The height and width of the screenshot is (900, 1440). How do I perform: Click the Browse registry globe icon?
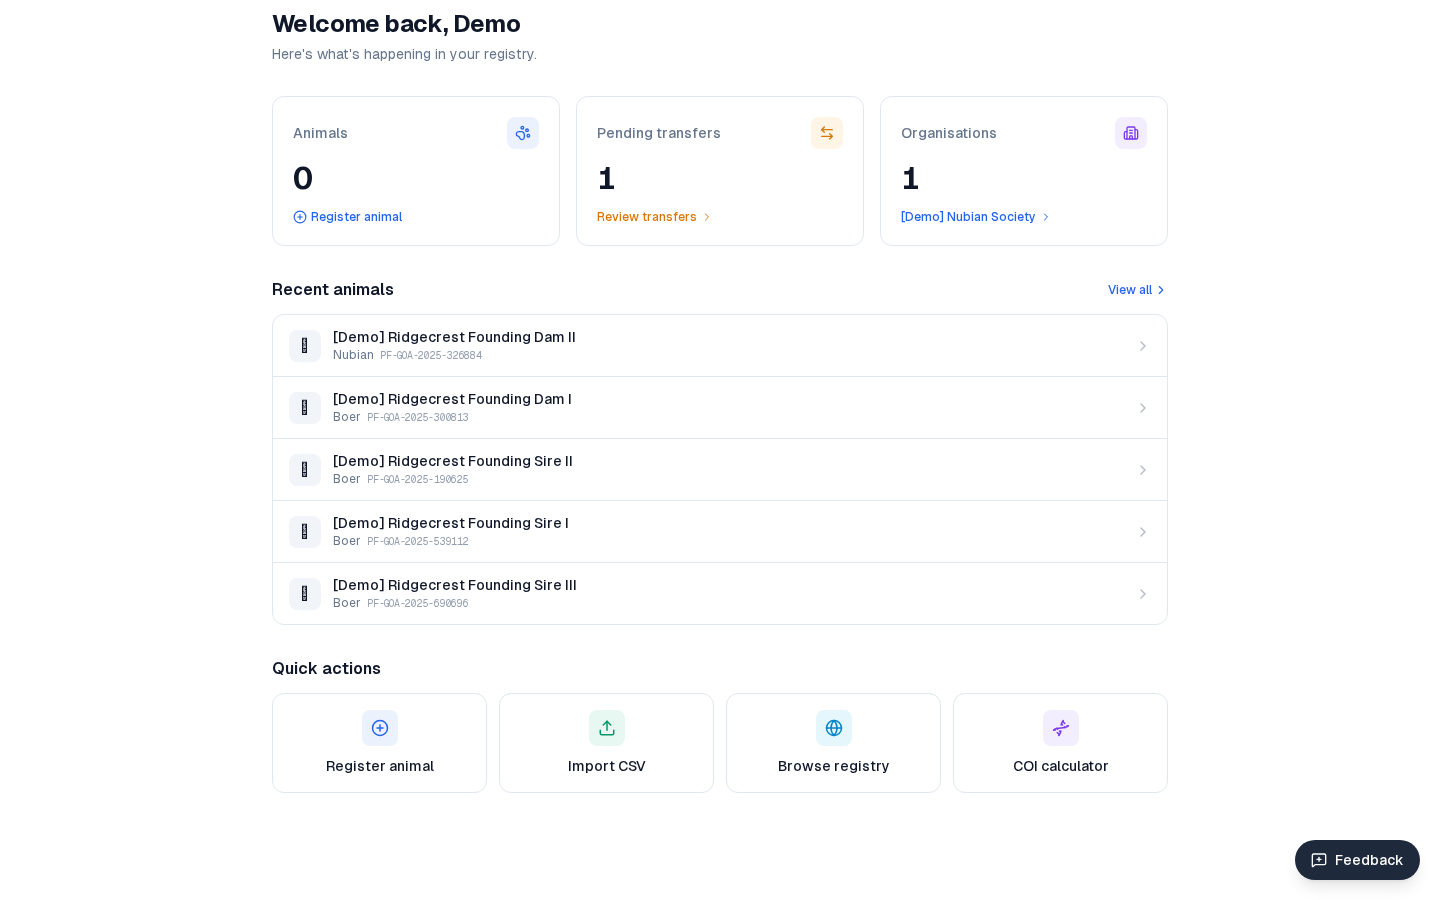click(834, 728)
